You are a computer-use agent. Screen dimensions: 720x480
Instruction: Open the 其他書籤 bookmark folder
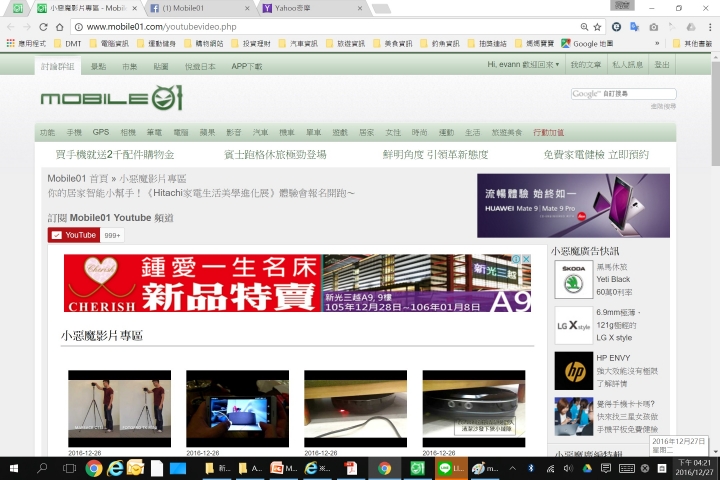[692, 44]
